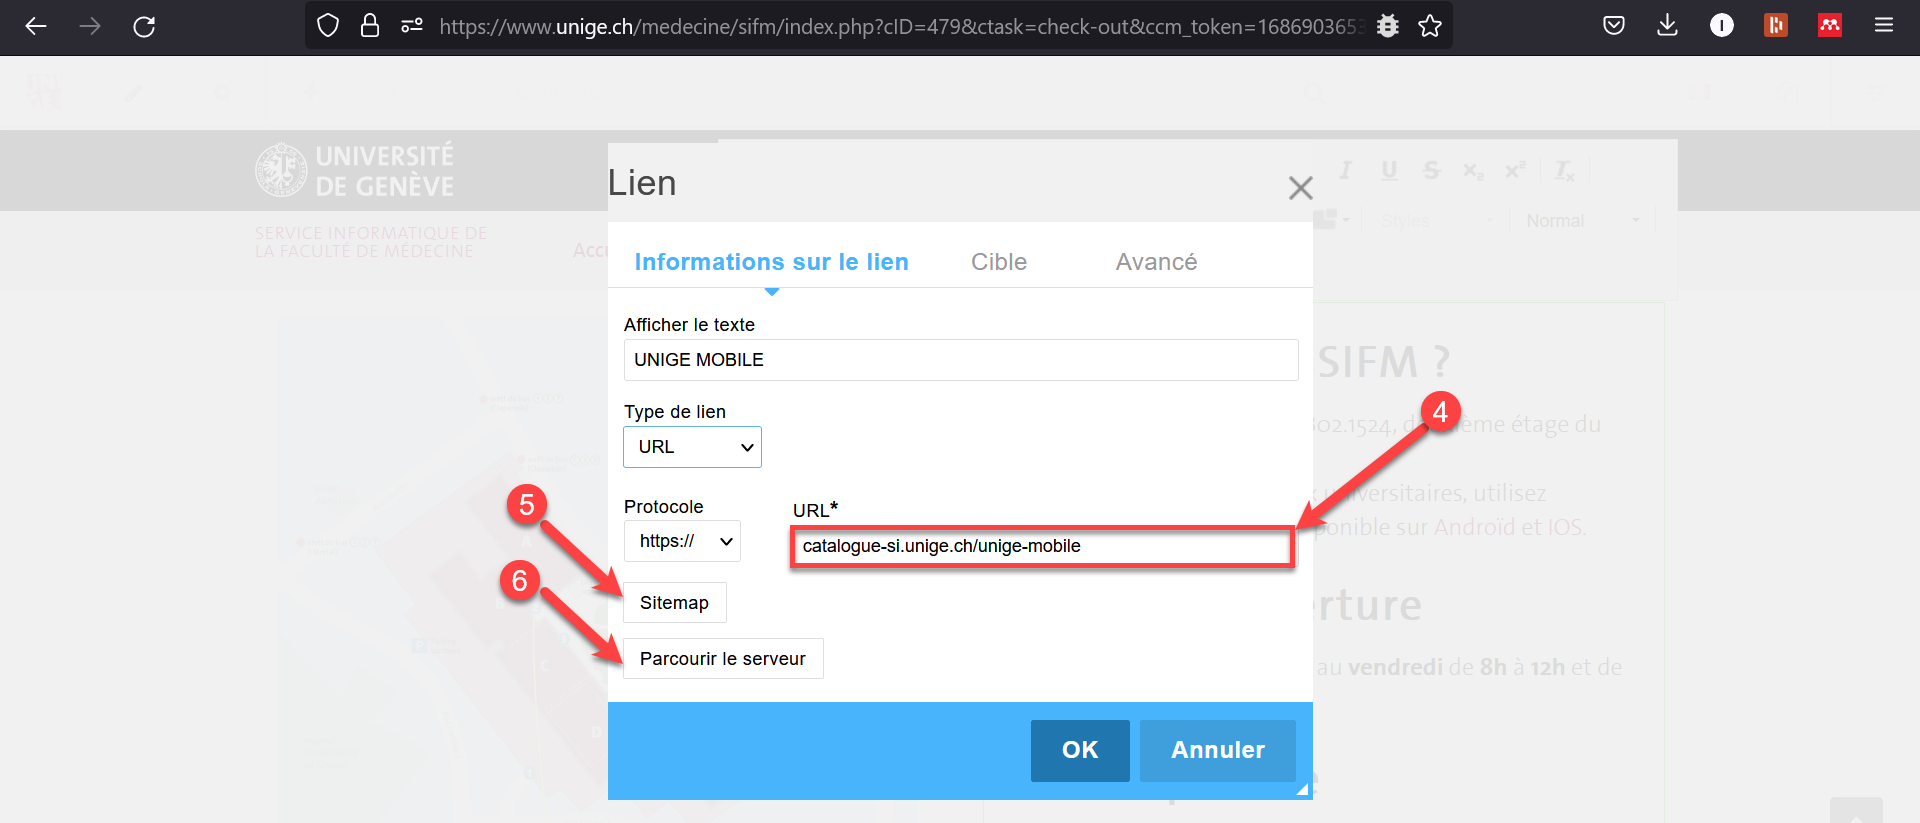Click the Sitemap button
1920x823 pixels.
click(674, 603)
